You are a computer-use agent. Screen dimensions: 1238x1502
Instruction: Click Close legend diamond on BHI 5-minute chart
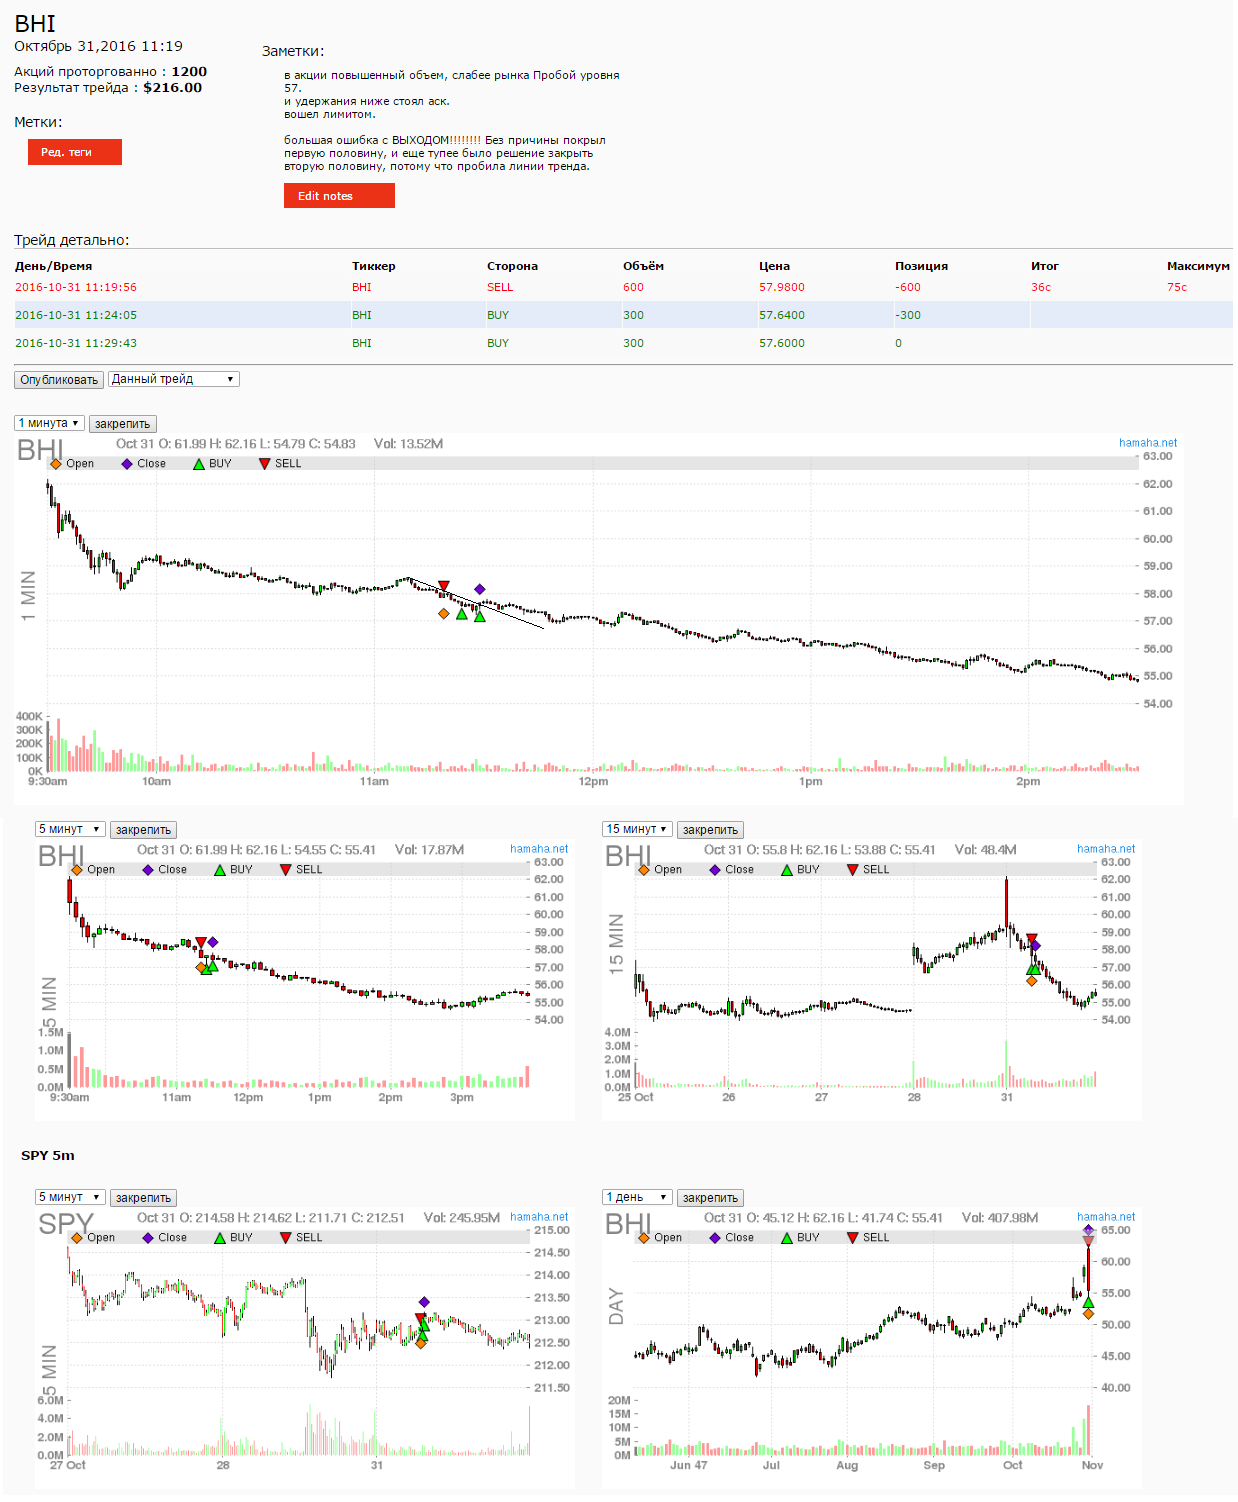coord(148,870)
